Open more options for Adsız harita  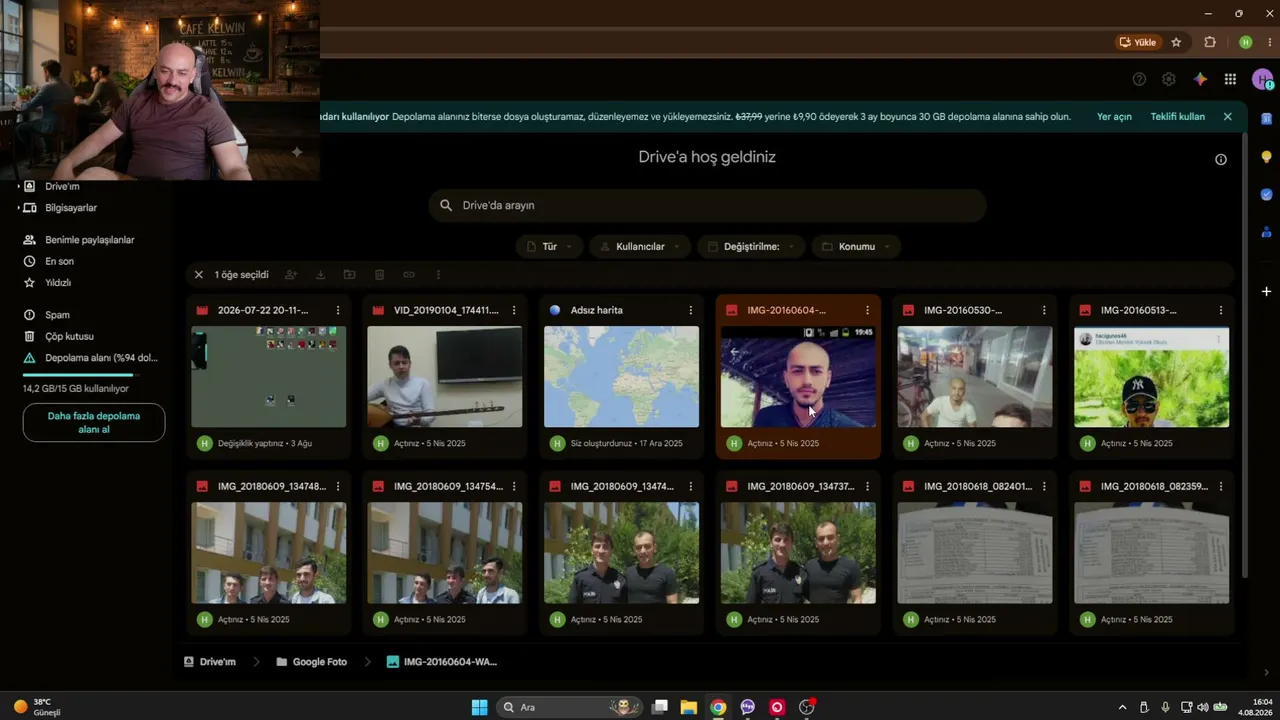pyautogui.click(x=690, y=310)
